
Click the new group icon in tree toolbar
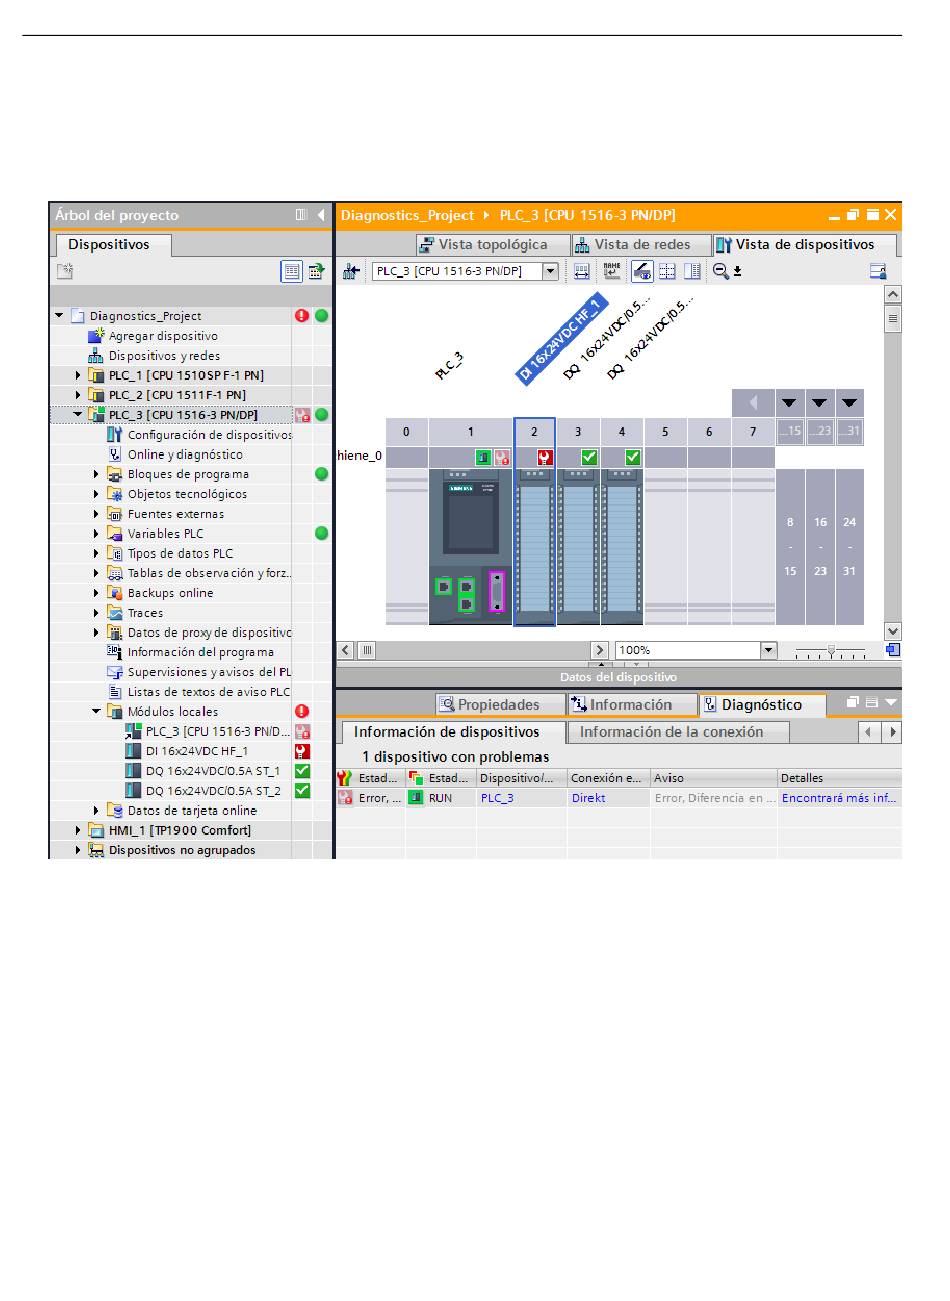pyautogui.click(x=64, y=270)
